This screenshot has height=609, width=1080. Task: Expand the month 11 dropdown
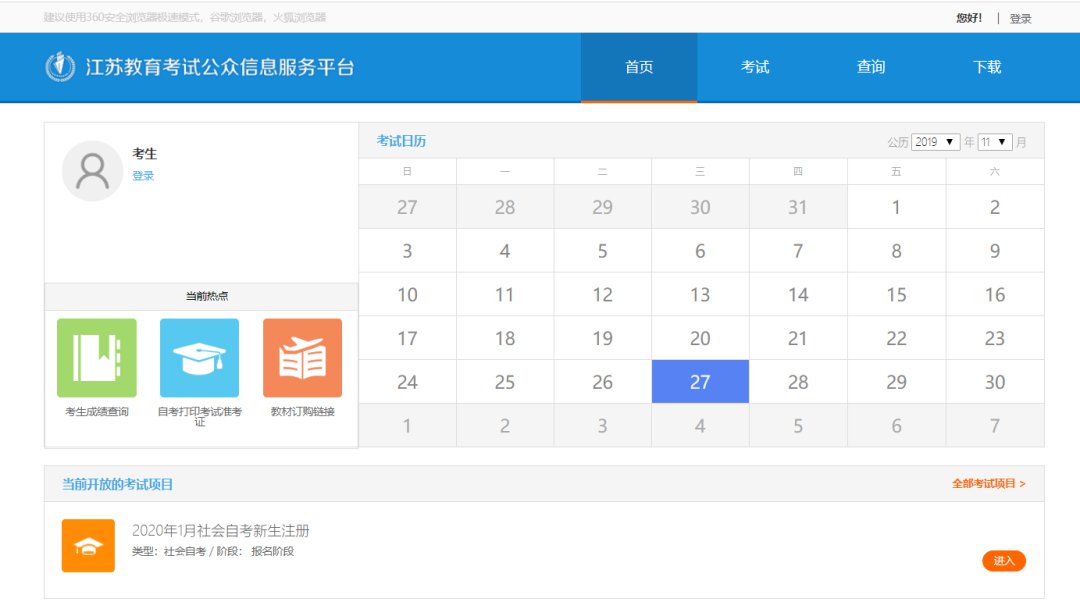tap(995, 142)
